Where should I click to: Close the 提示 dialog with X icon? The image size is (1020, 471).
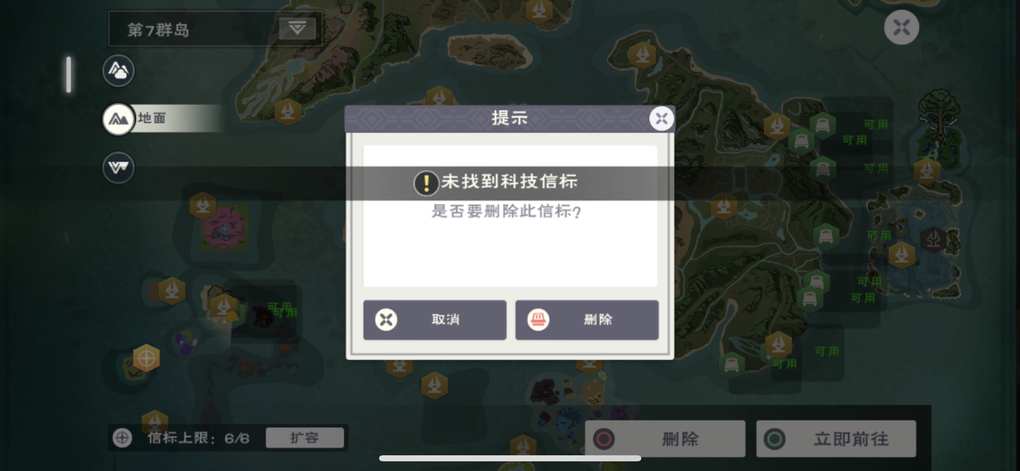click(662, 118)
